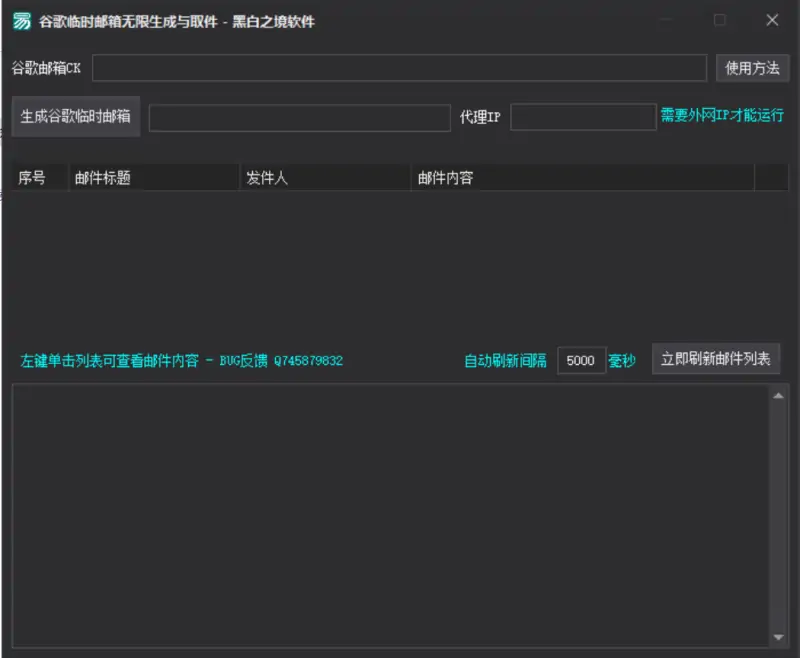Click inside the 谷歌邮箱CK input field

point(400,68)
